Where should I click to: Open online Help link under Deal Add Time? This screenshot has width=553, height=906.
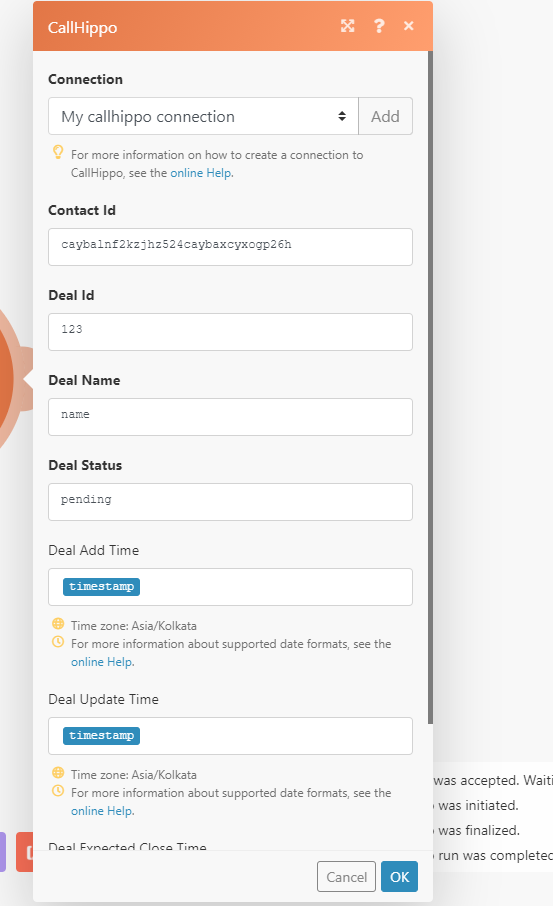click(x=102, y=662)
